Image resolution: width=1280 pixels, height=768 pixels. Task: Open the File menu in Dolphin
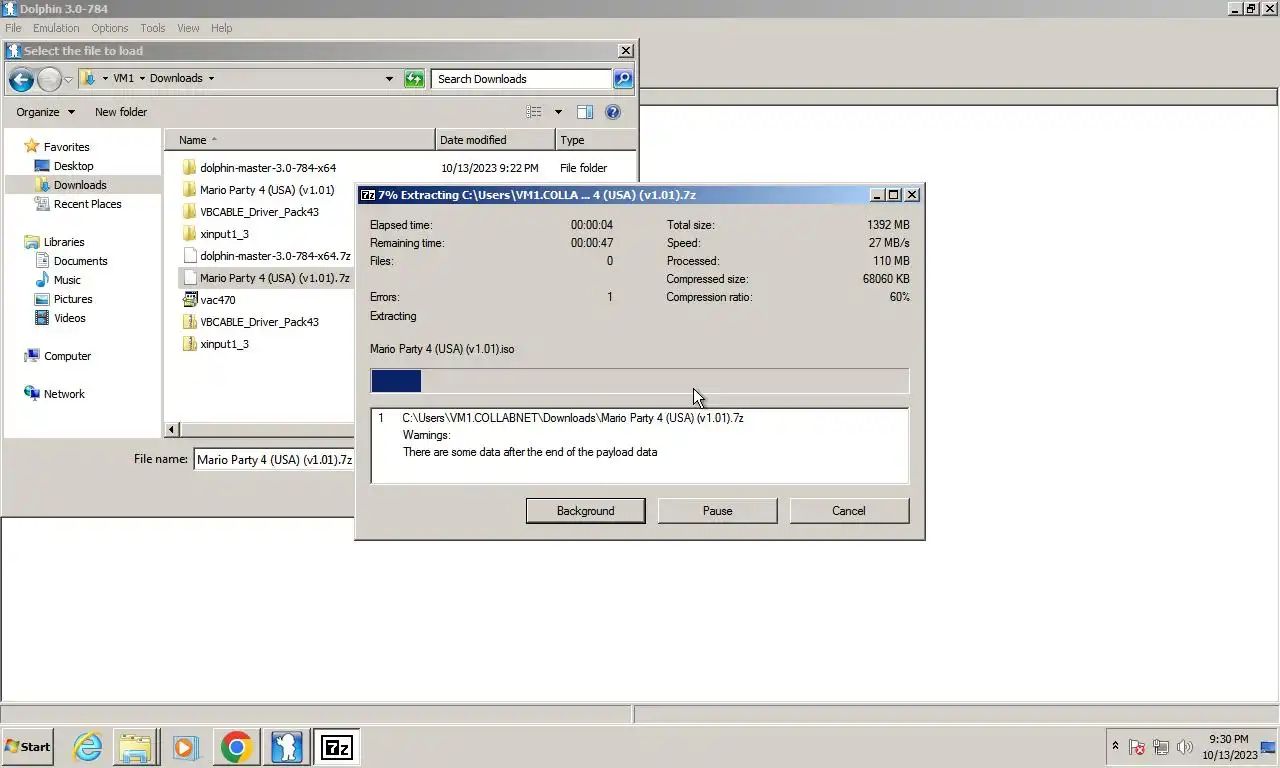tap(13, 28)
